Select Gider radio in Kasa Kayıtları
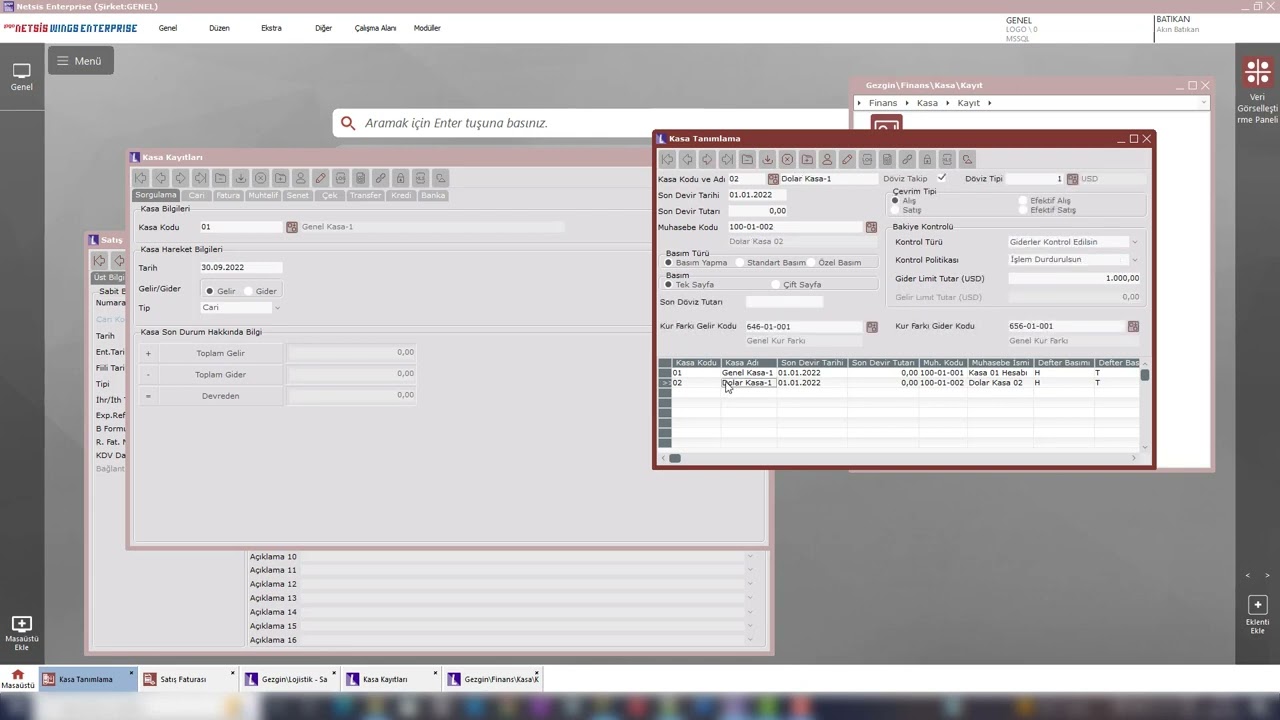The height and width of the screenshot is (720, 1280). (249, 291)
